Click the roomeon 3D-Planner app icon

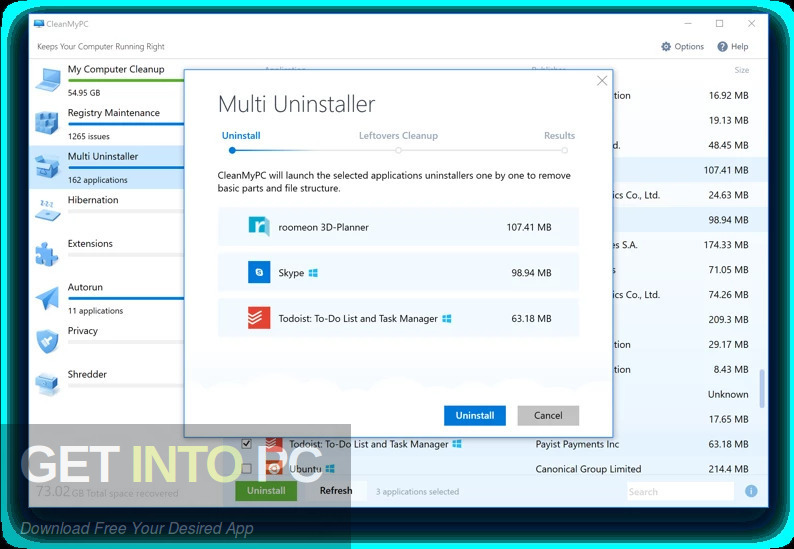(x=259, y=226)
